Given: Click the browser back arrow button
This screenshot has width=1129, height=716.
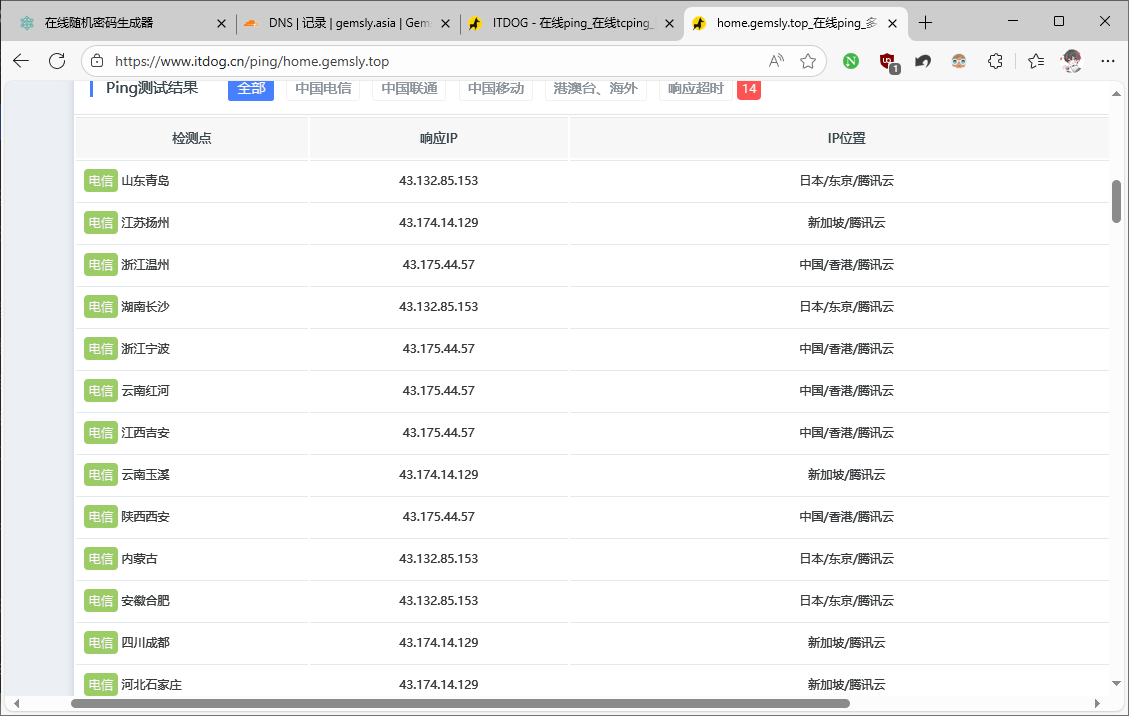Looking at the screenshot, I should (x=21, y=61).
